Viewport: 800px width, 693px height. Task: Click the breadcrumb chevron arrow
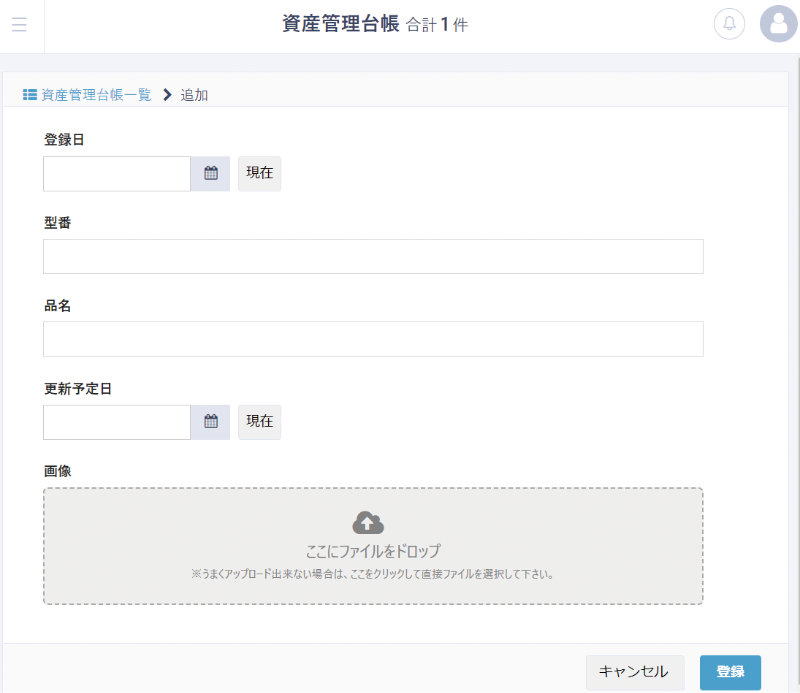coord(167,95)
